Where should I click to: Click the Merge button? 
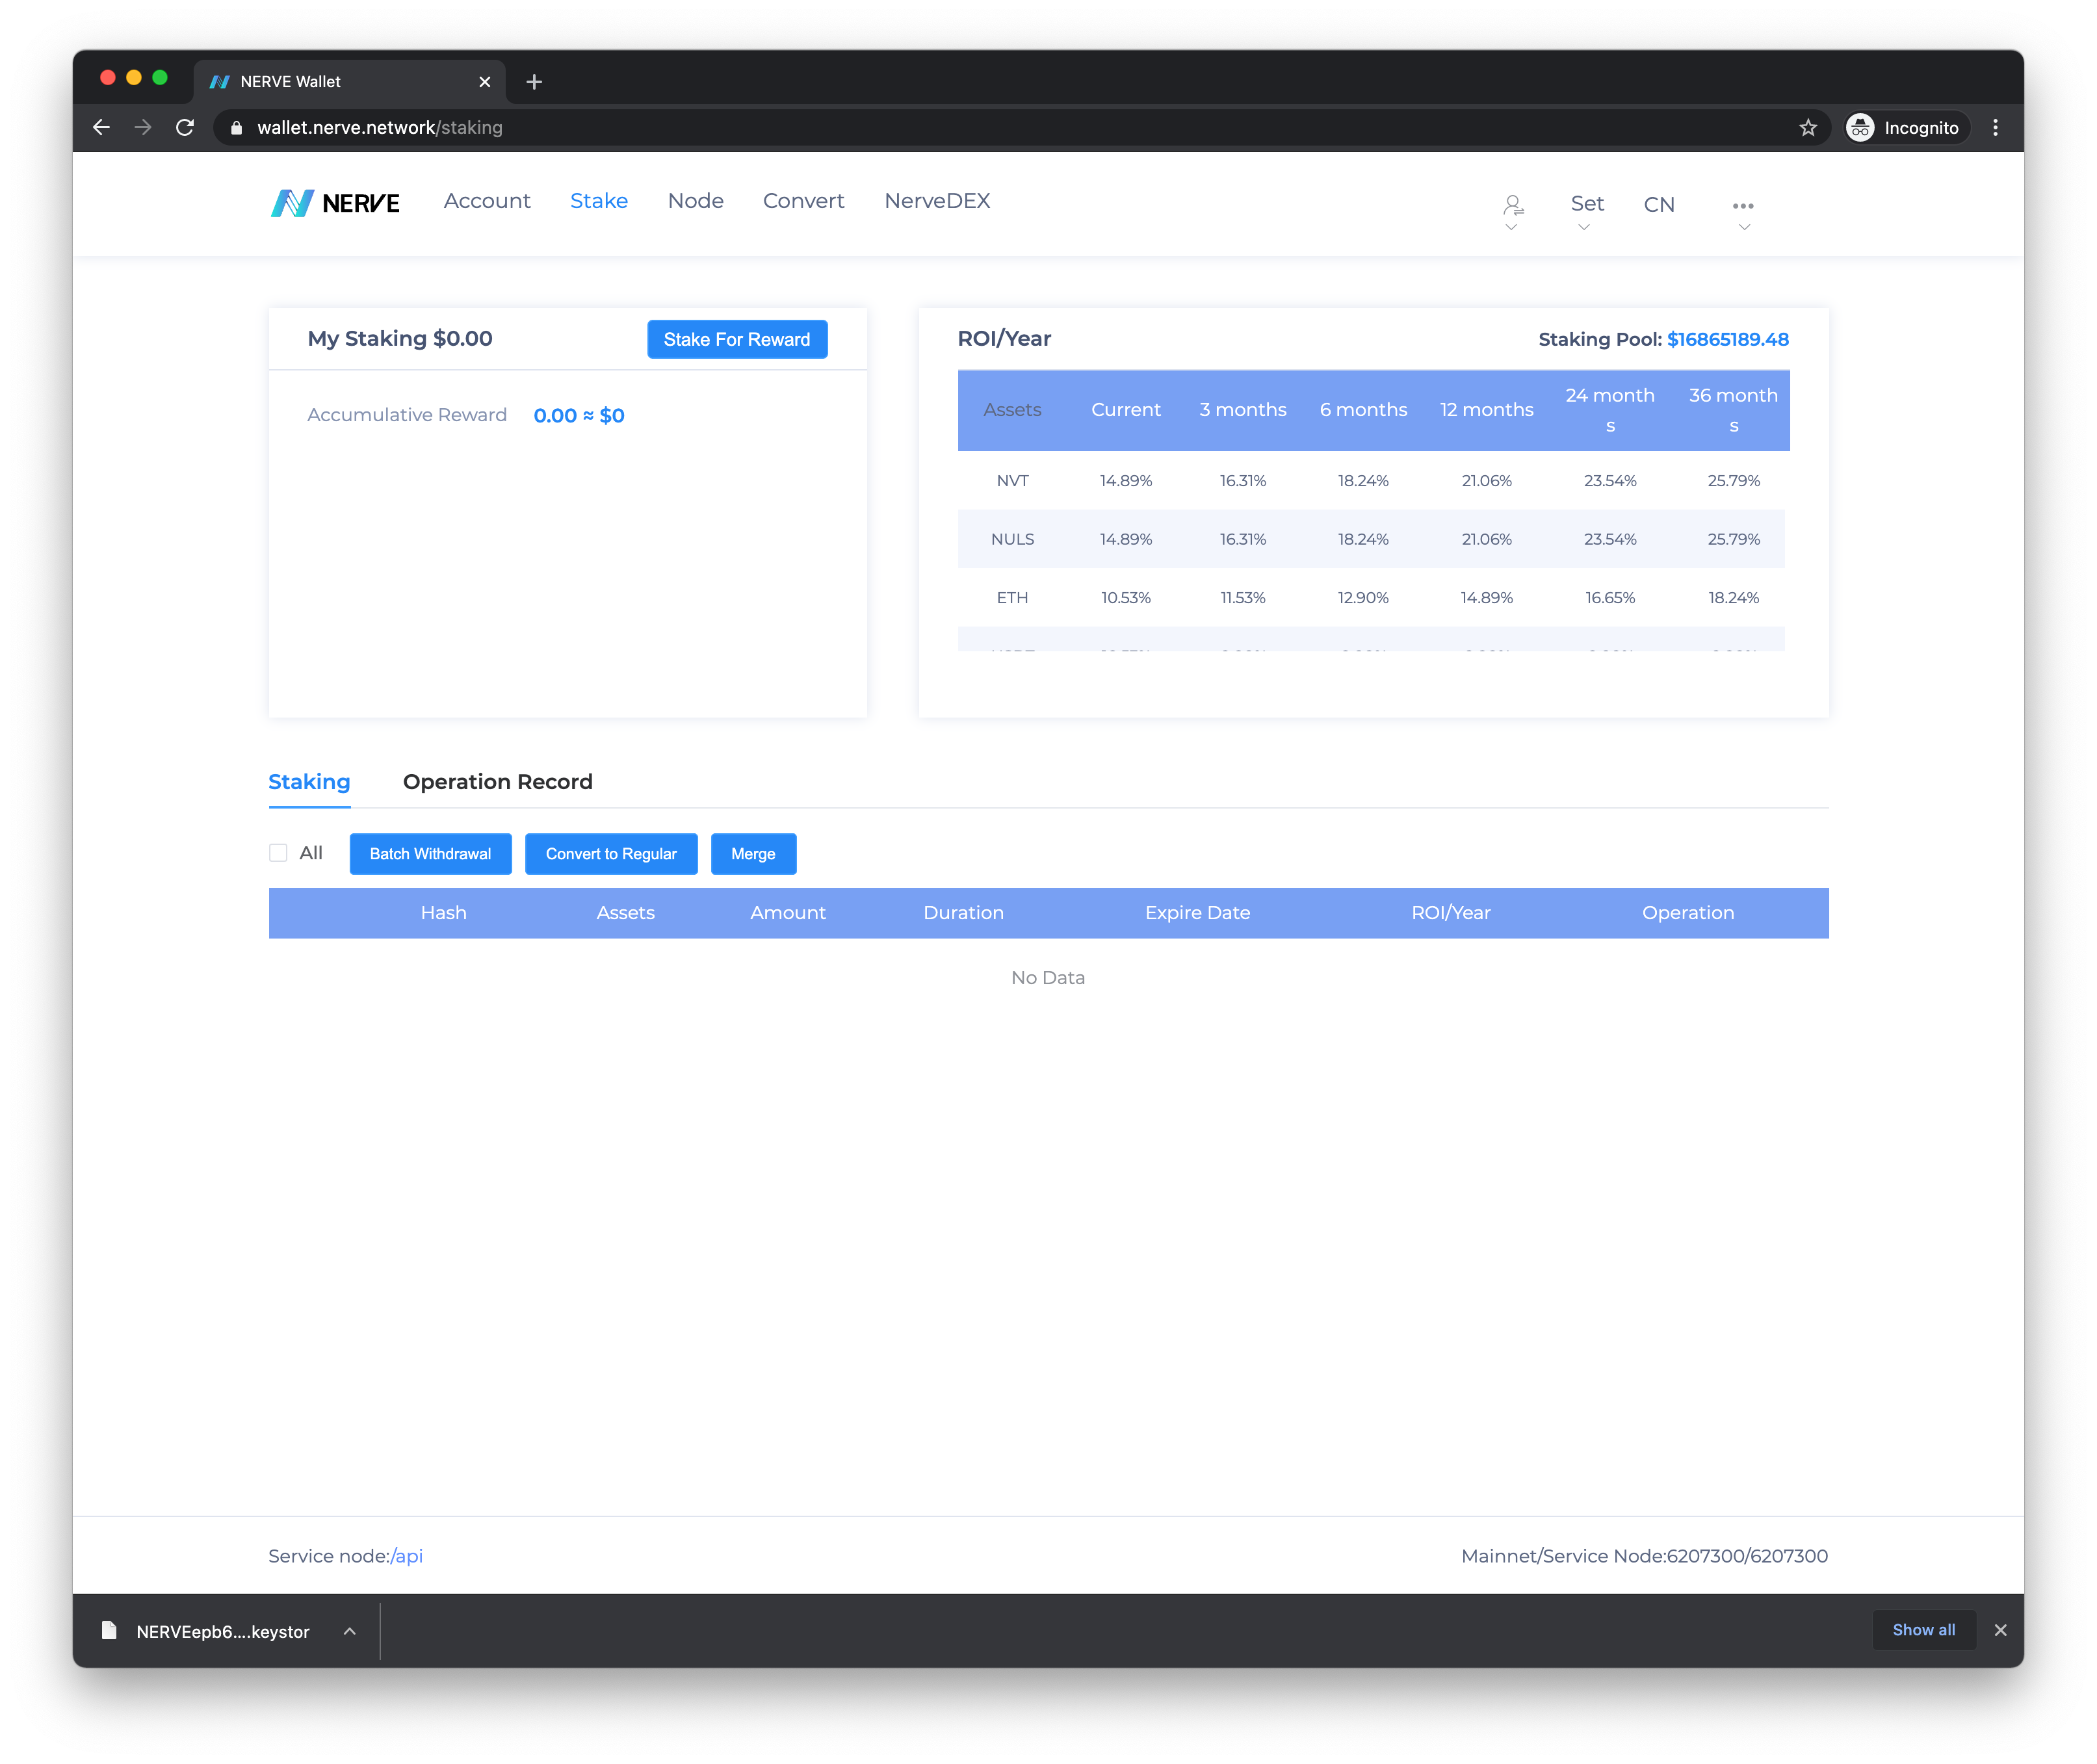(x=753, y=854)
